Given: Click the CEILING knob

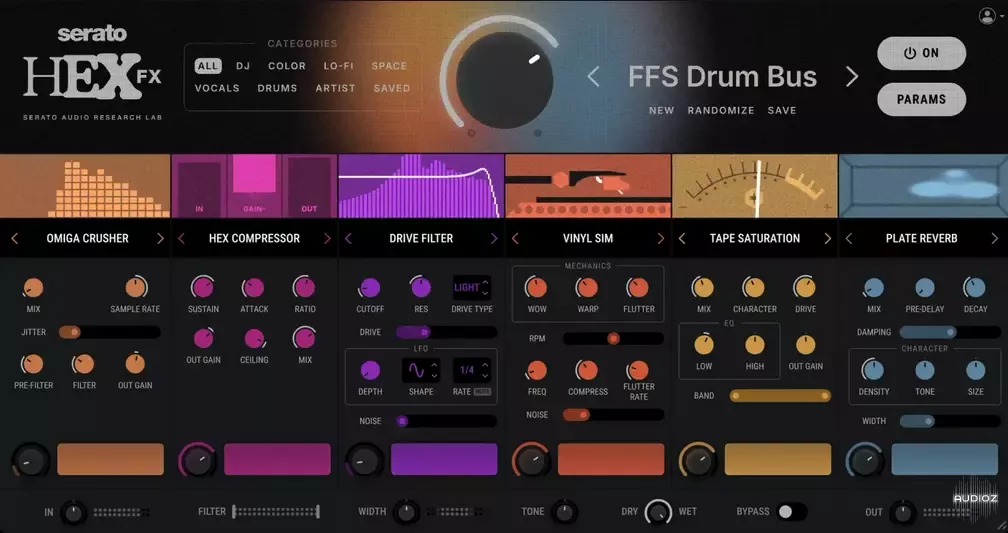Looking at the screenshot, I should click(254, 338).
